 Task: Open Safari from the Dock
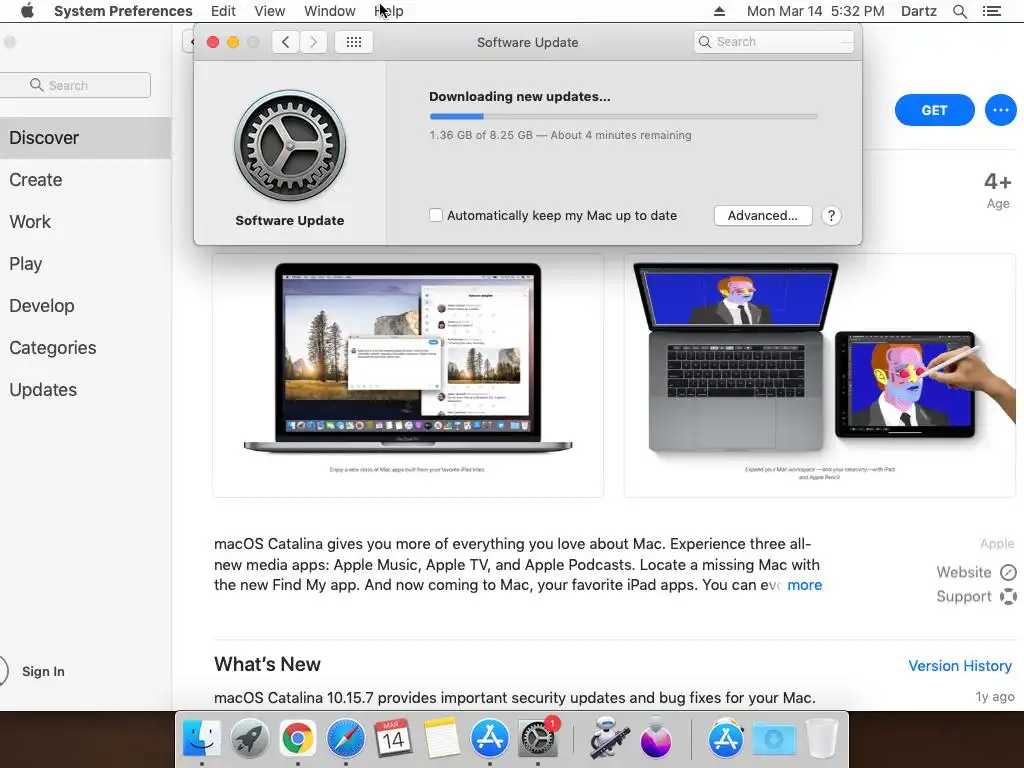(345, 738)
